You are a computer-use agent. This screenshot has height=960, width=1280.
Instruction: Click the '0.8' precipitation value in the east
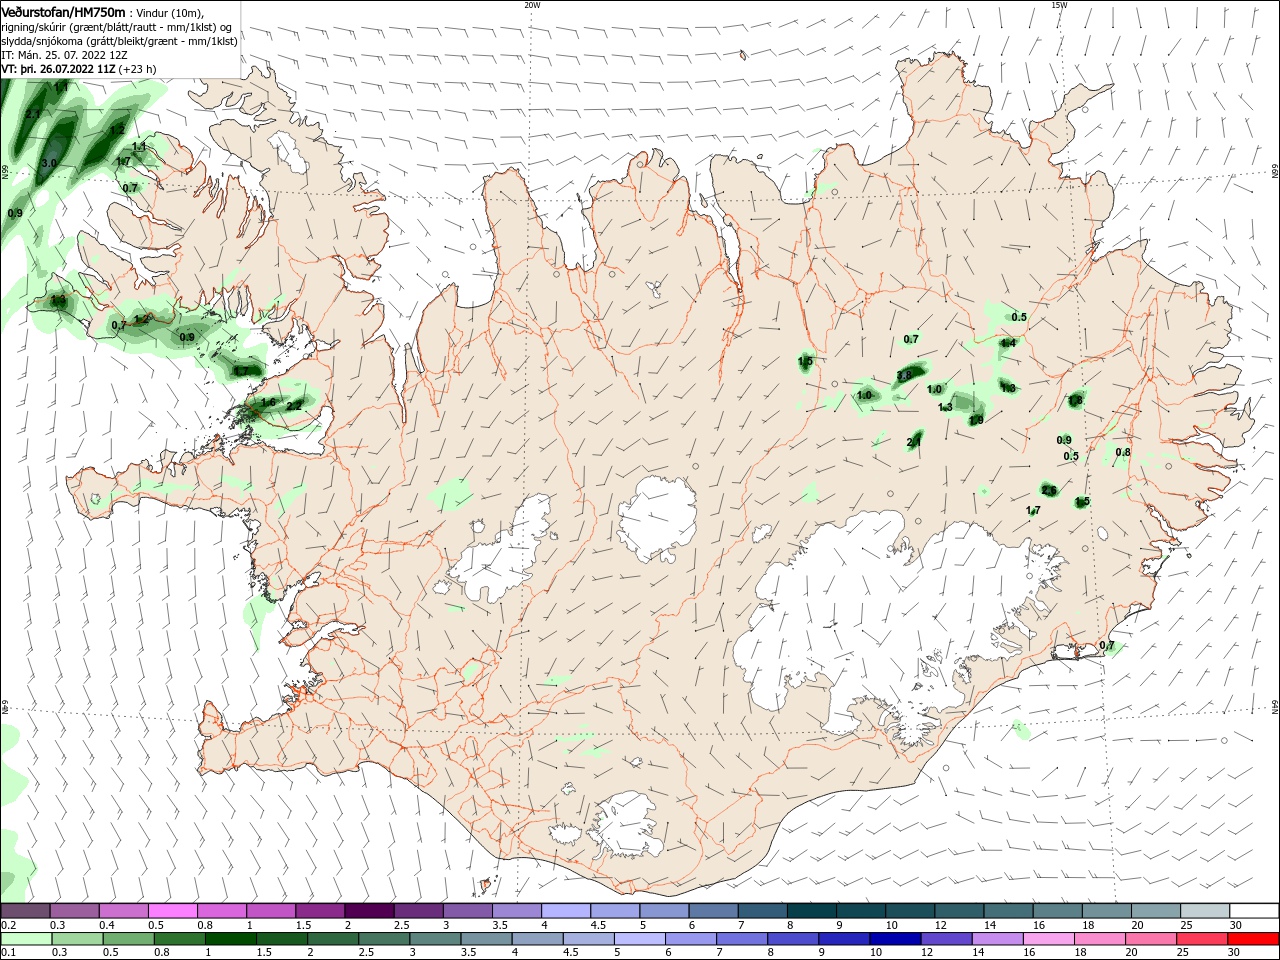(1123, 452)
